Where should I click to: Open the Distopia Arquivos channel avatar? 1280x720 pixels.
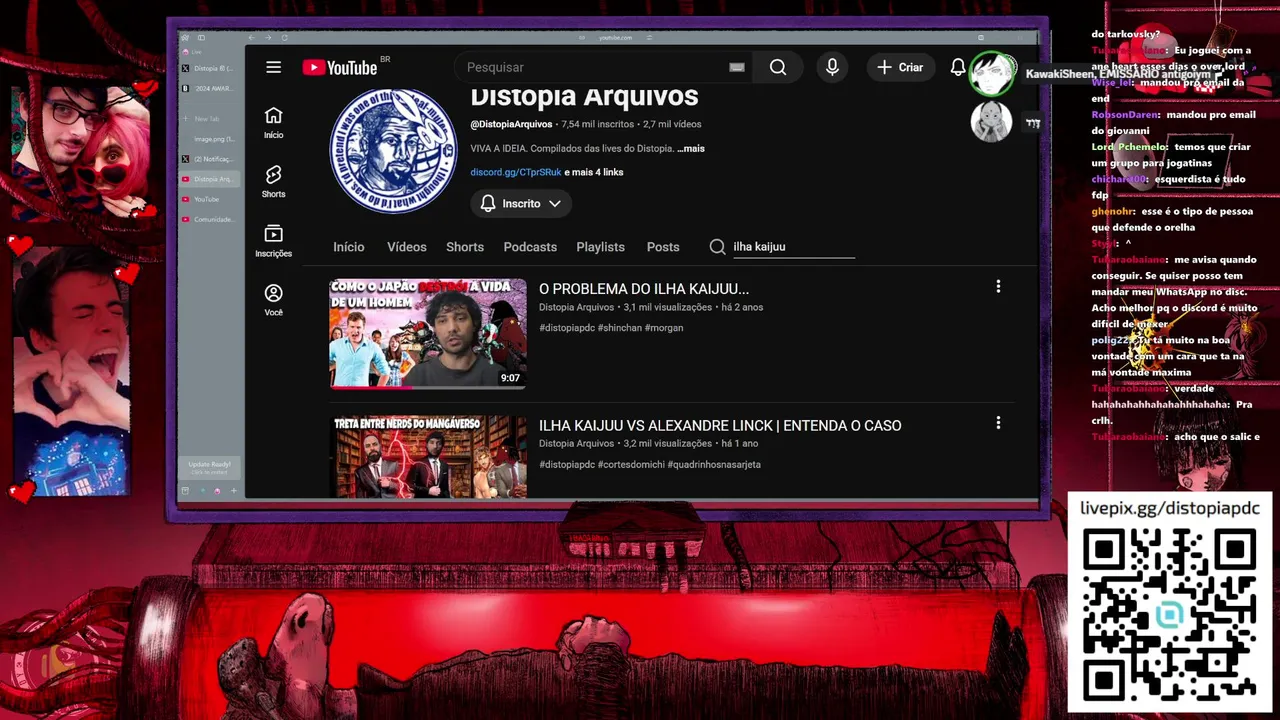[393, 151]
